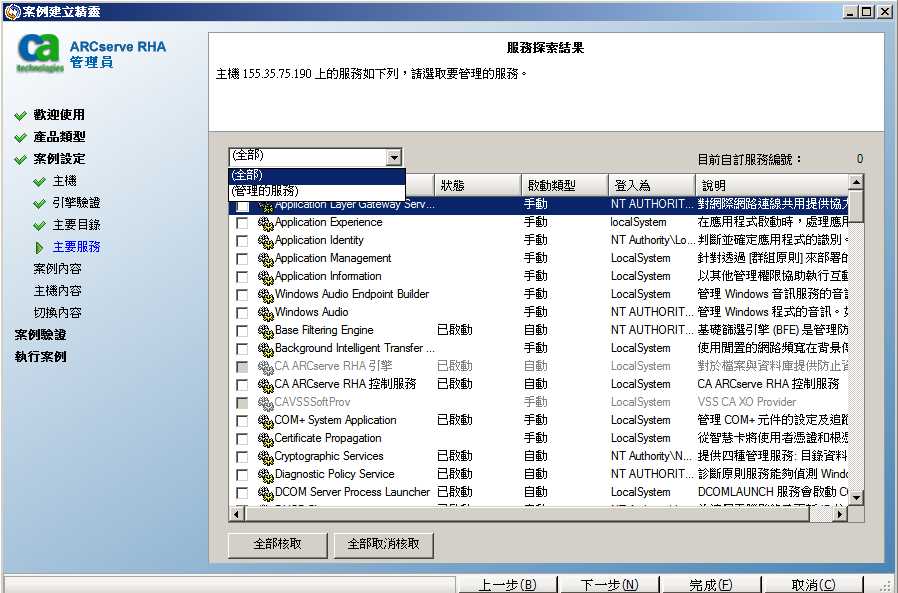Click the wizard title bar icon
Viewport: 898px width, 593px height.
point(12,11)
